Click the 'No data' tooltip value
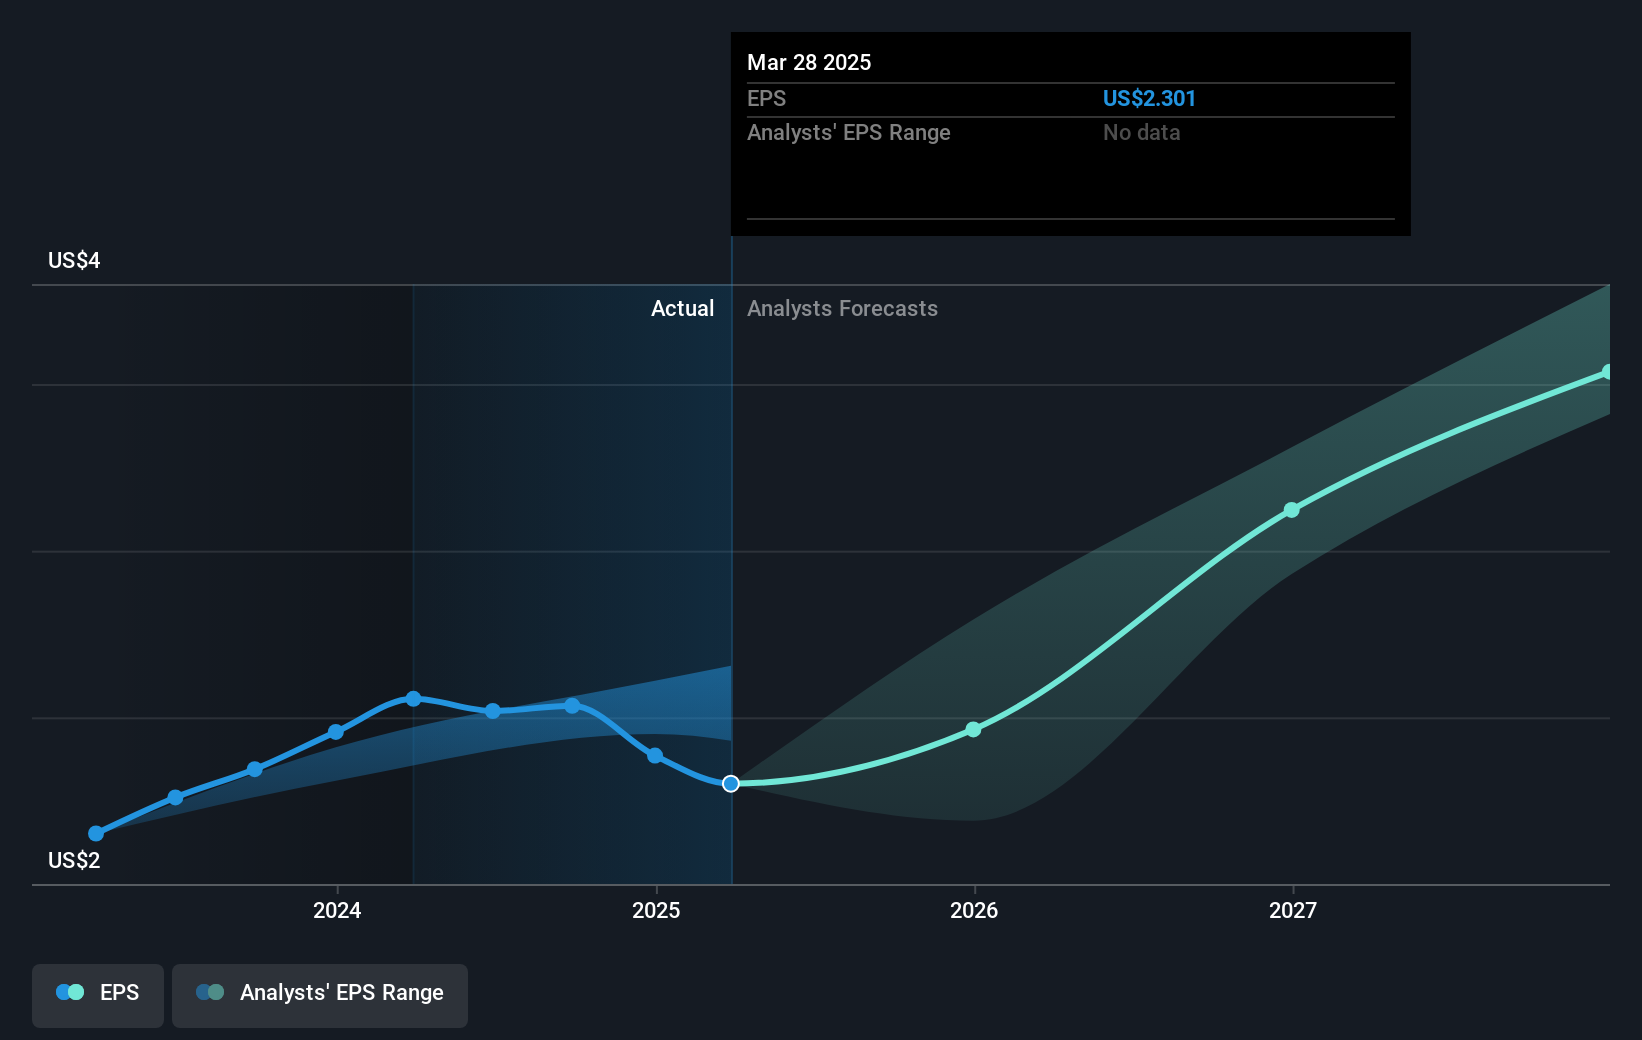Screen dimensions: 1642x1040 click(1141, 132)
